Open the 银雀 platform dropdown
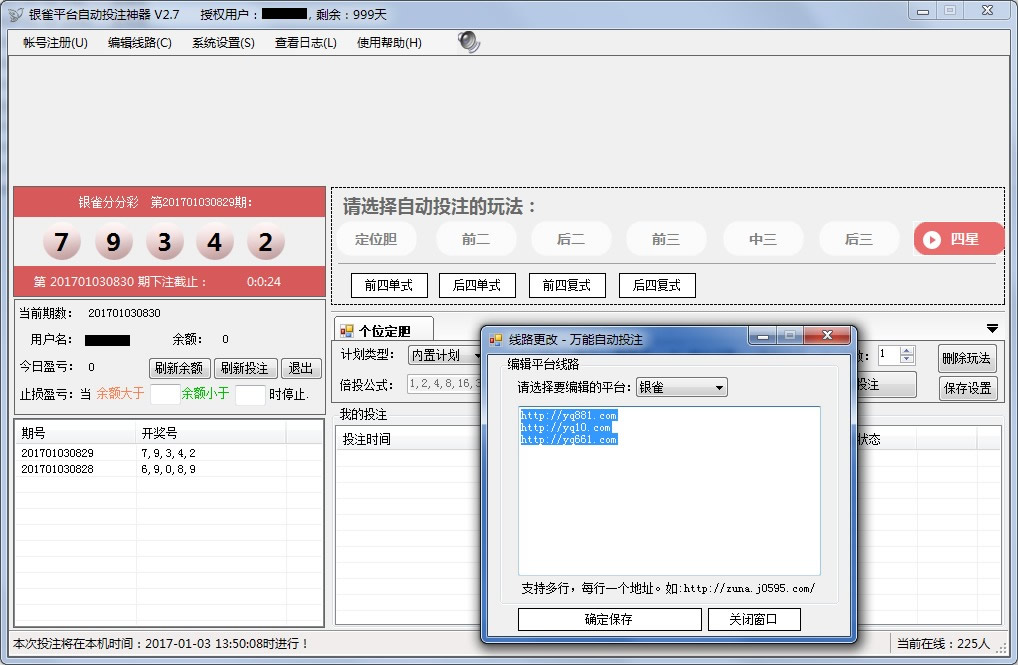1018x665 pixels. tap(682, 387)
